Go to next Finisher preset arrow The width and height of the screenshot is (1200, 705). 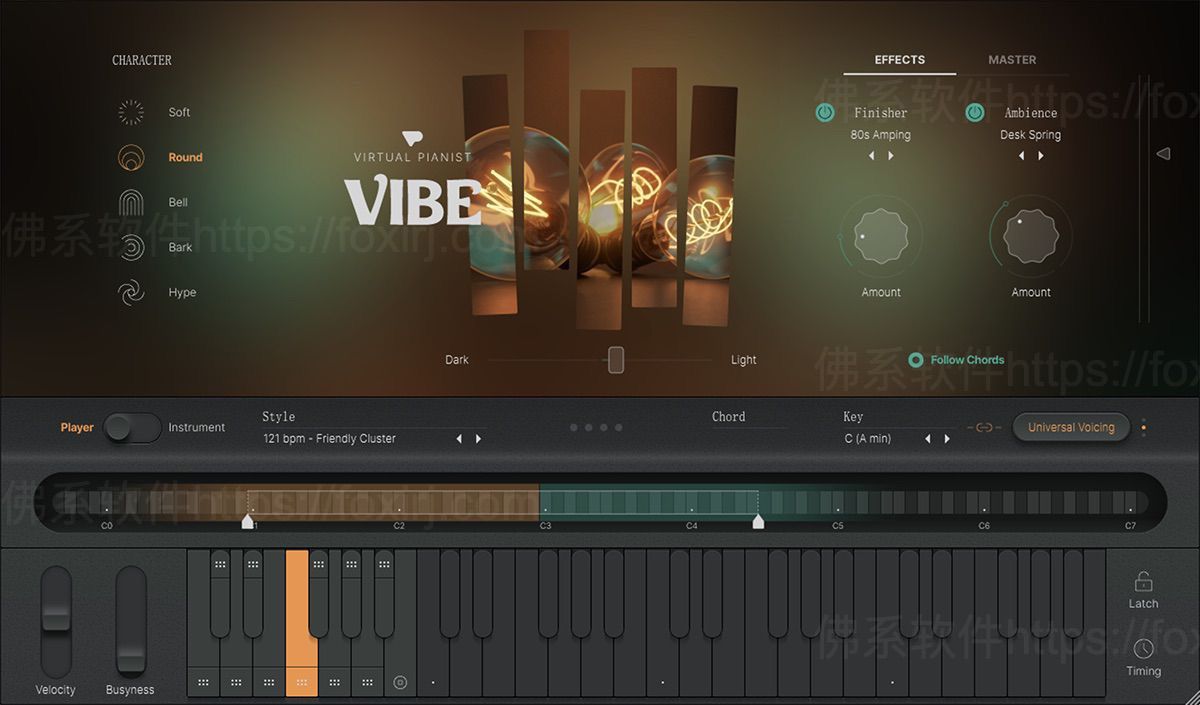coord(891,156)
